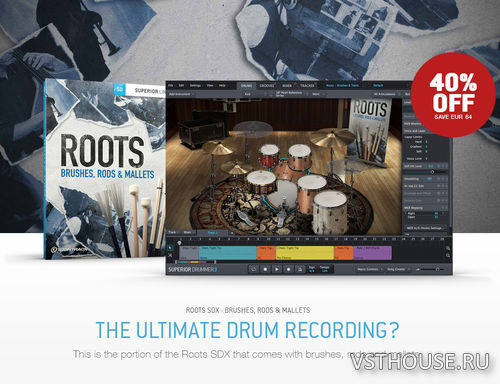Click the song overview scrollbar under timeline

pos(196,262)
